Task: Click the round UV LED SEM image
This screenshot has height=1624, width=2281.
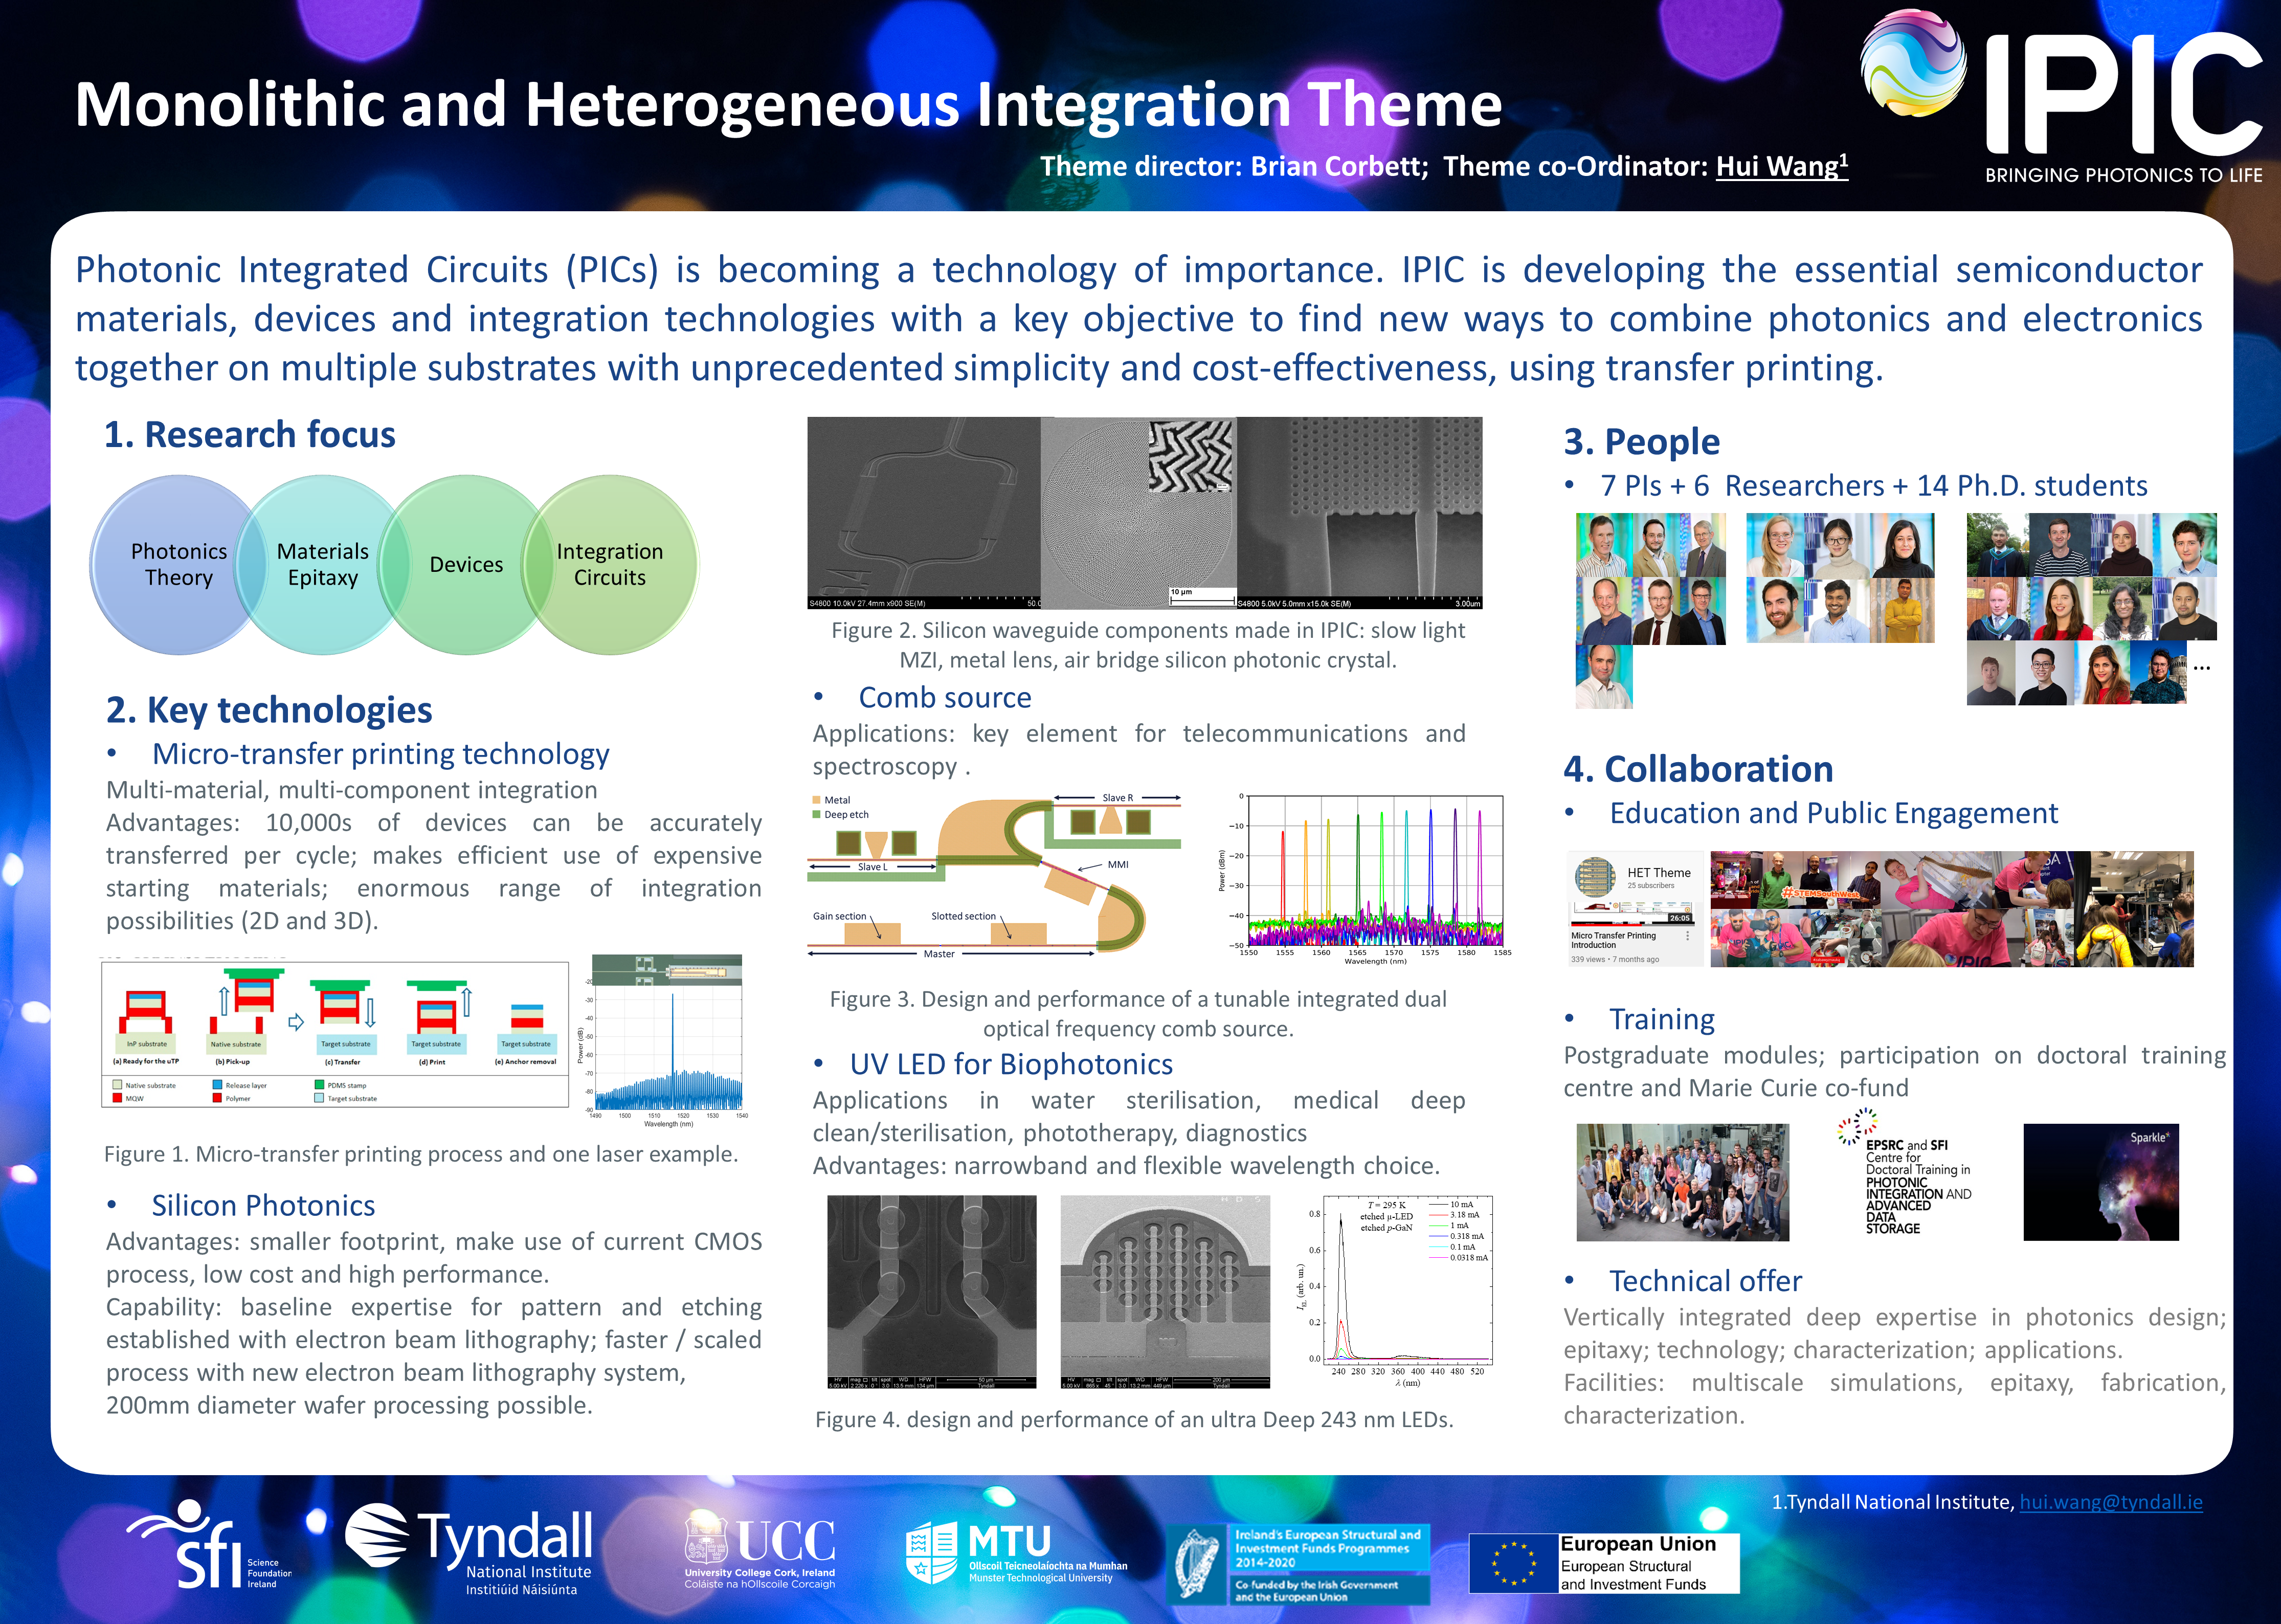Action: point(1165,1292)
